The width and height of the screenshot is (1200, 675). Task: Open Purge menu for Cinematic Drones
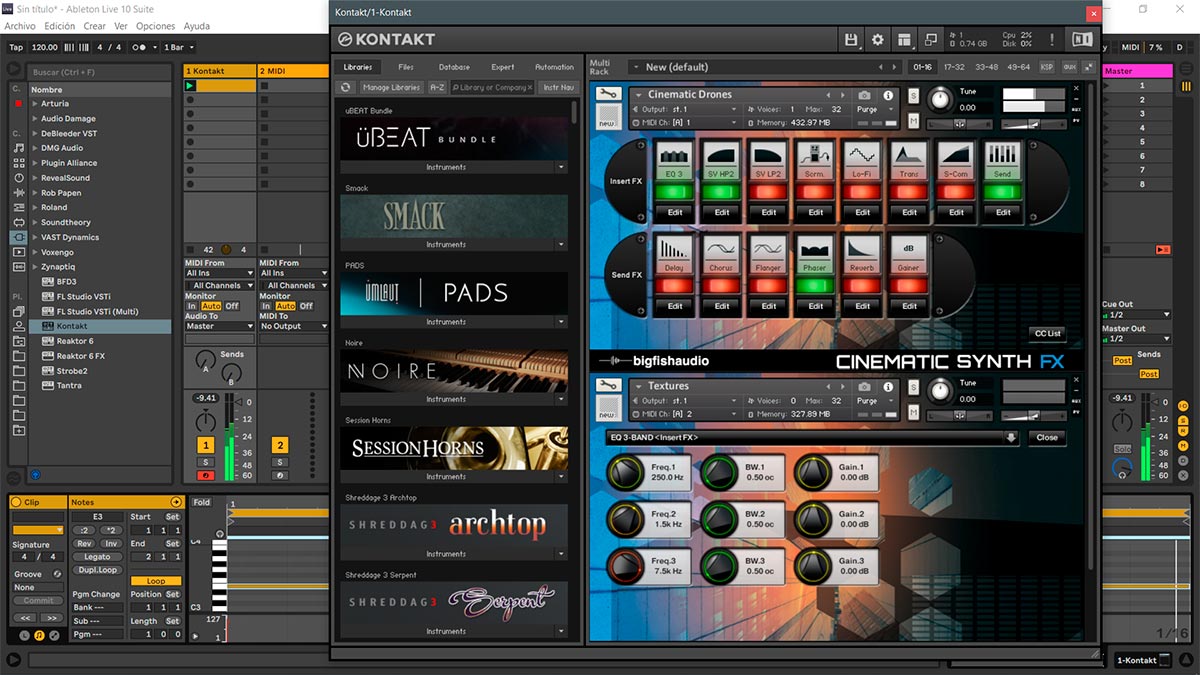873,109
